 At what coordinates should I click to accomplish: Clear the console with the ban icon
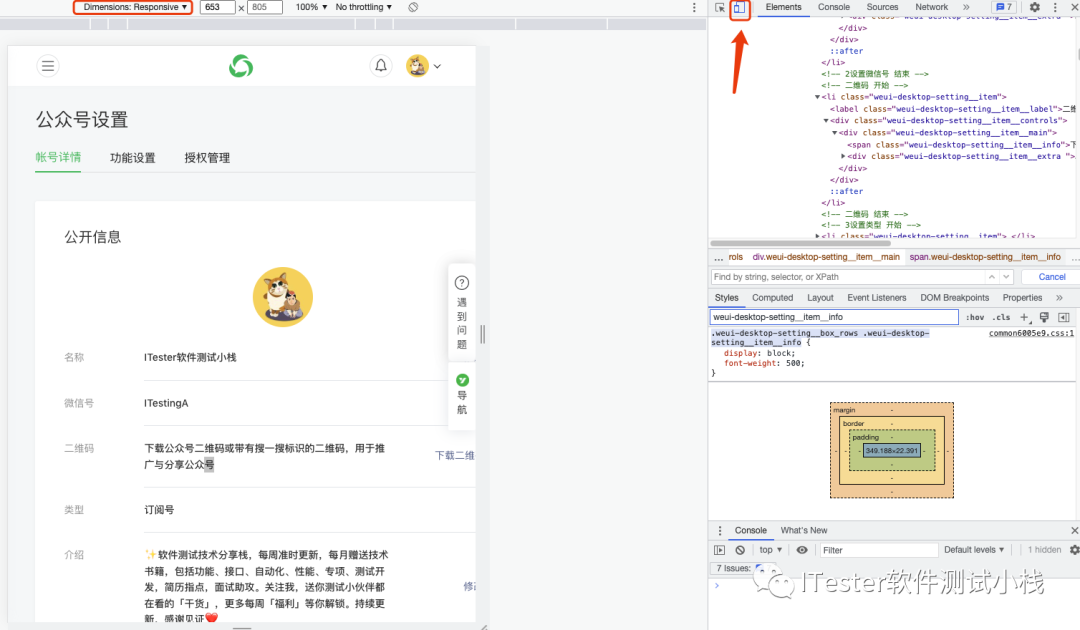tap(740, 550)
